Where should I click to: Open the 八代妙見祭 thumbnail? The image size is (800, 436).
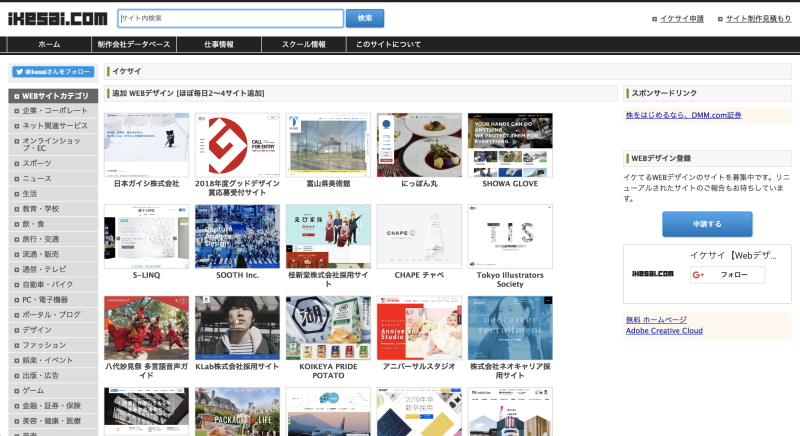click(146, 328)
